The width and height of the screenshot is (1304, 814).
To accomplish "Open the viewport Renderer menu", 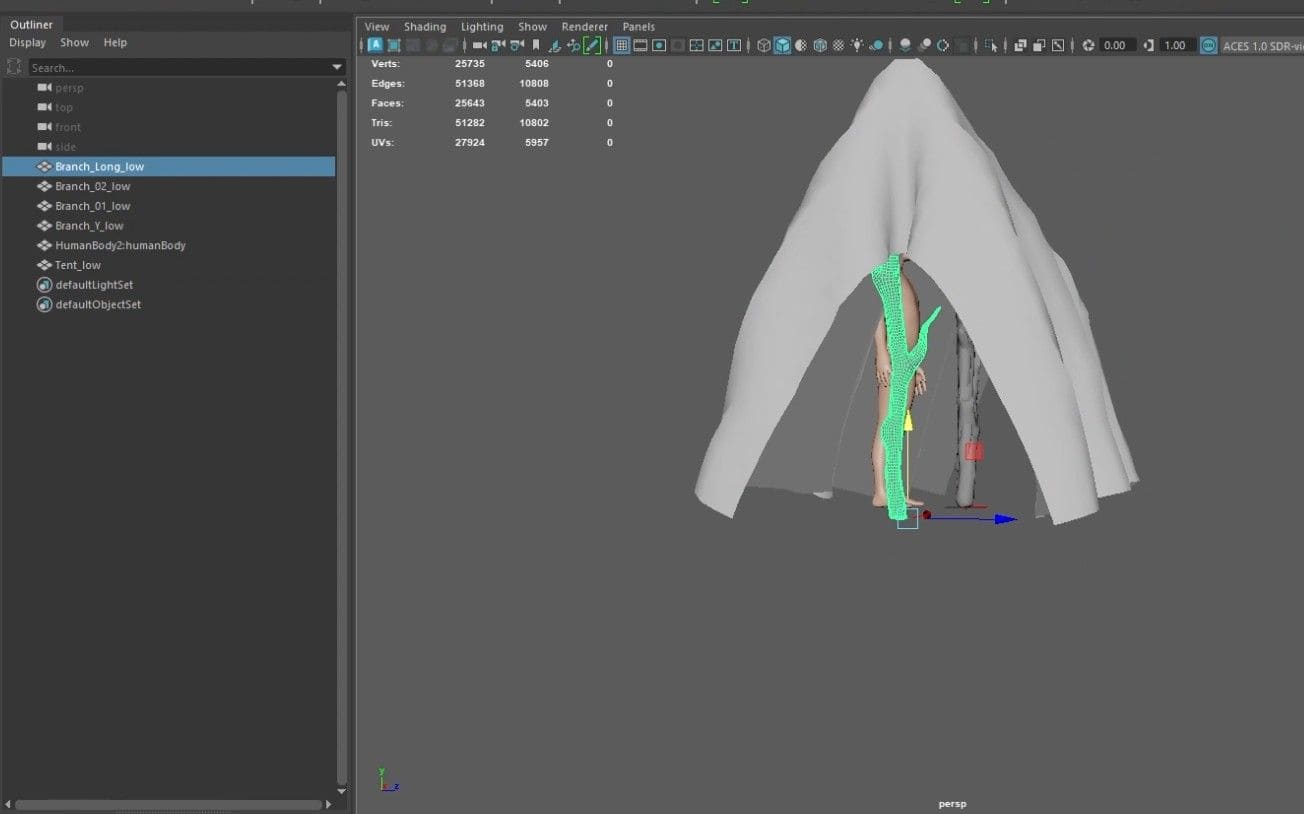I will (x=584, y=27).
